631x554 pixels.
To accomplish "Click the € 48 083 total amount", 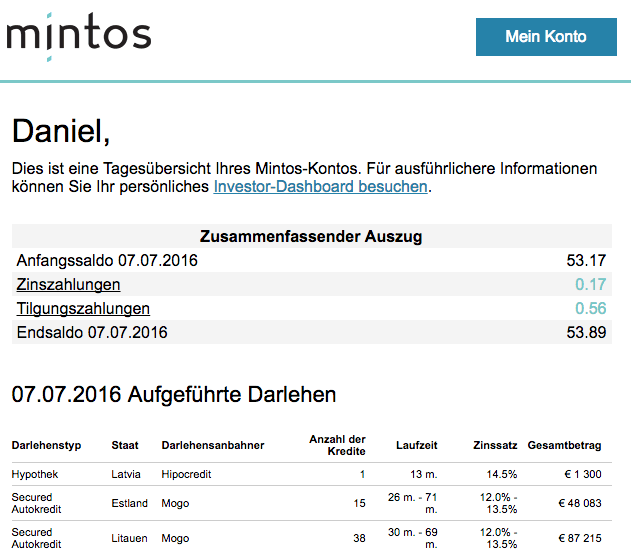I will [x=580, y=503].
